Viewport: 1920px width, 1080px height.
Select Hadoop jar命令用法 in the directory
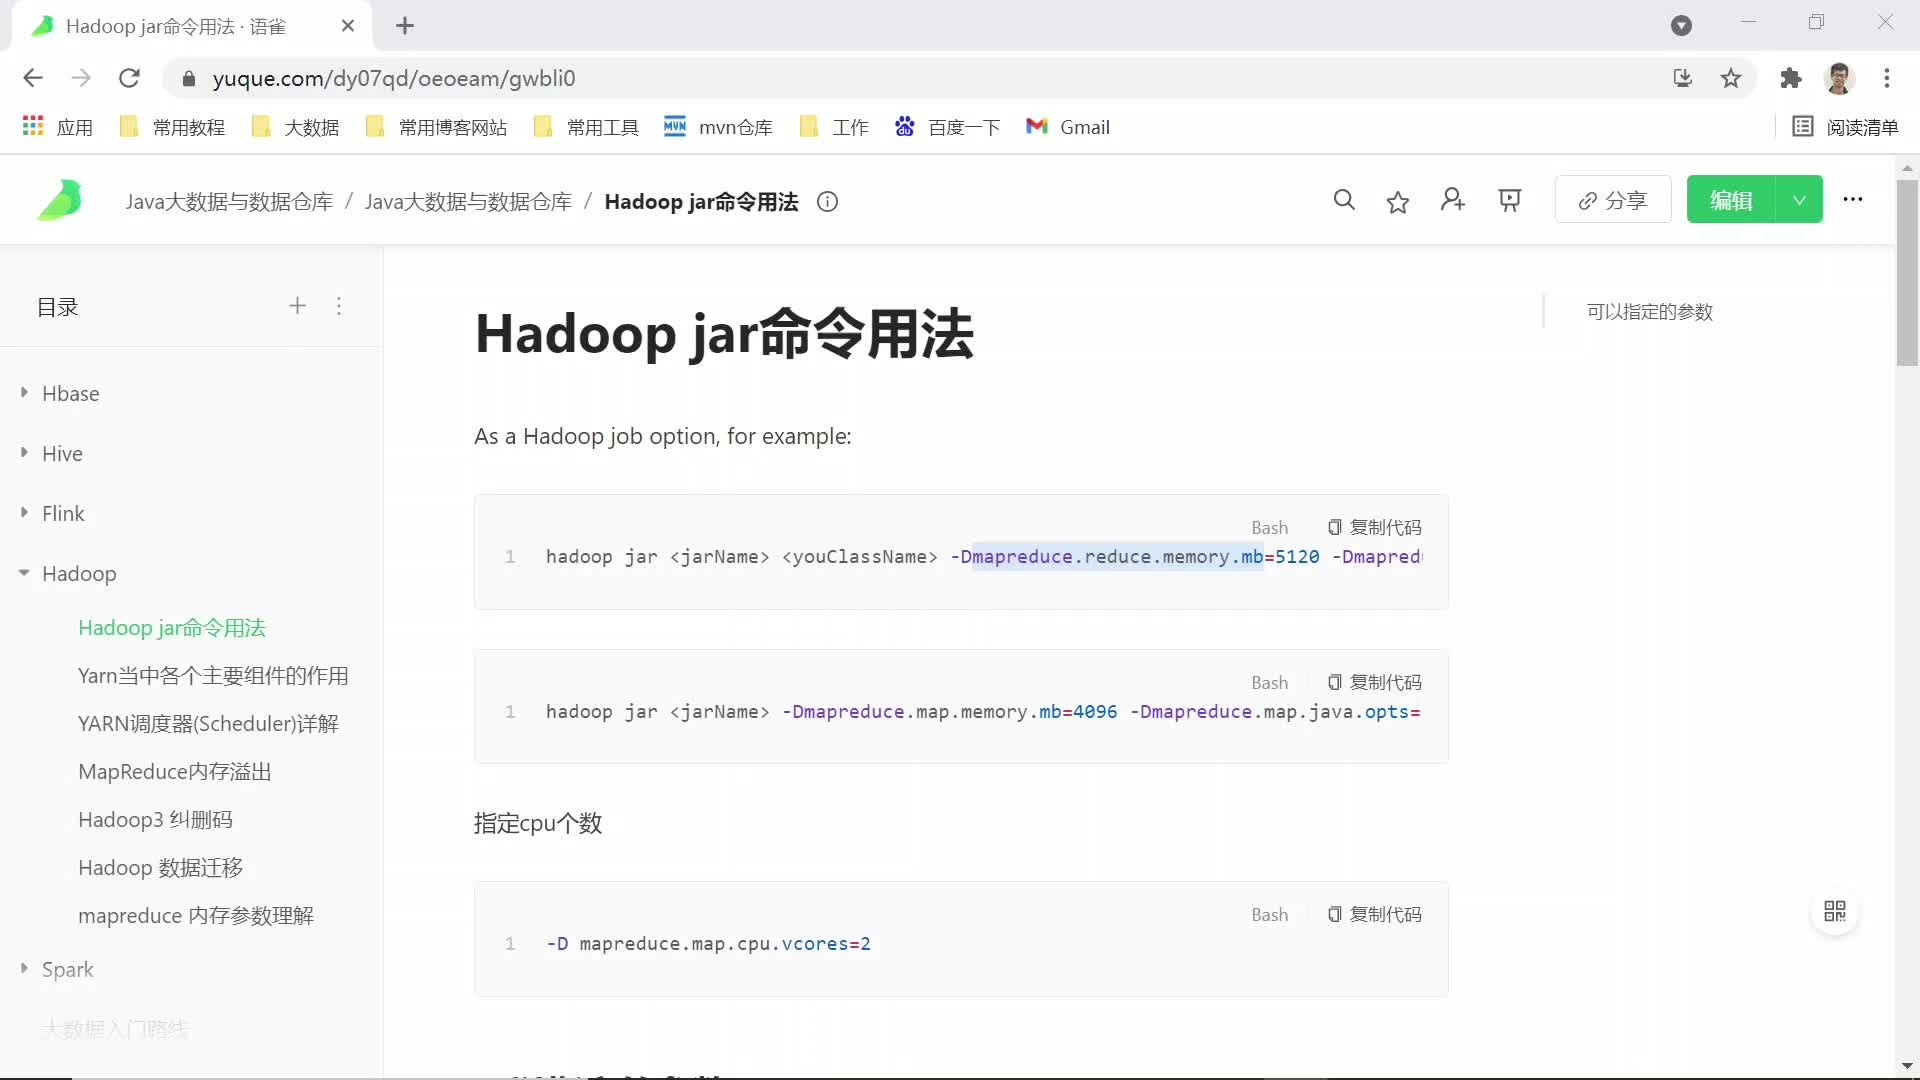[x=172, y=628]
